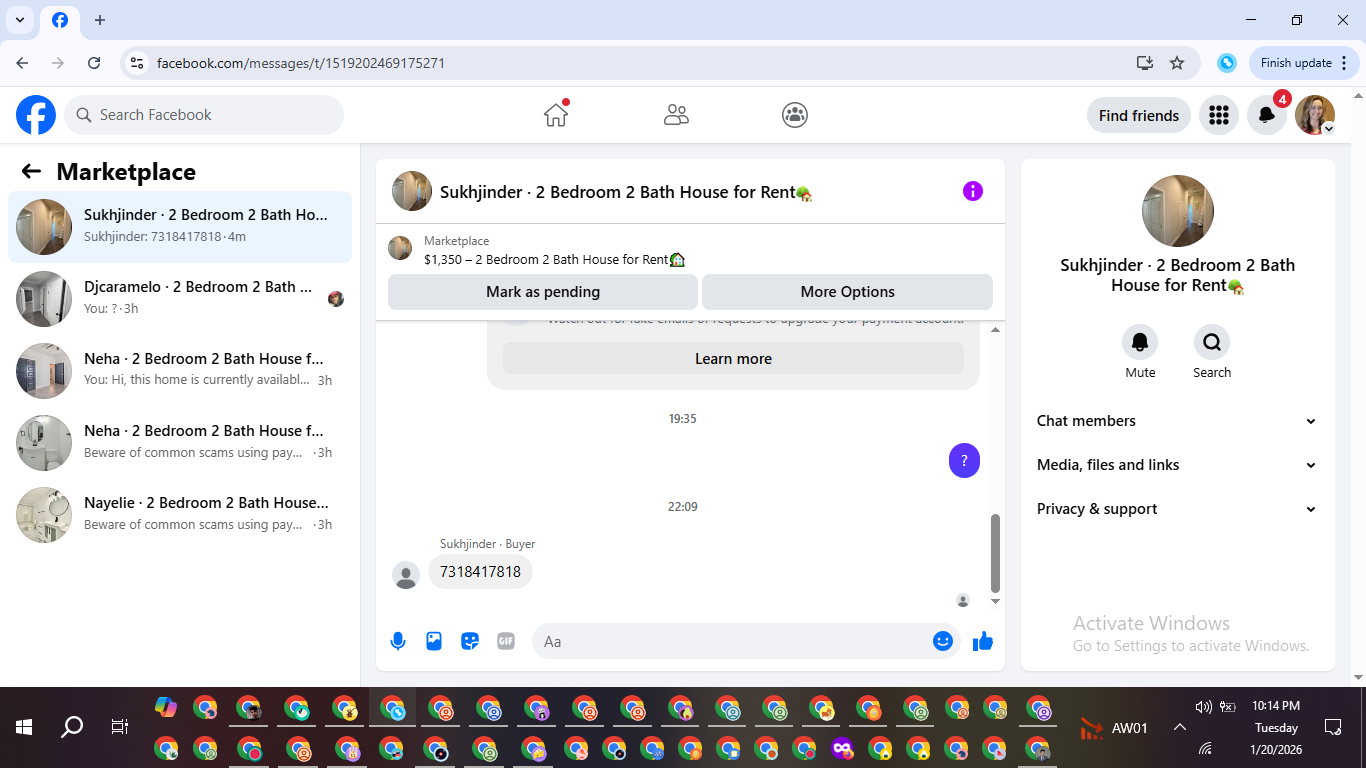Open the Sukhjinder conversation in the list
The width and height of the screenshot is (1366, 768).
pyautogui.click(x=180, y=227)
